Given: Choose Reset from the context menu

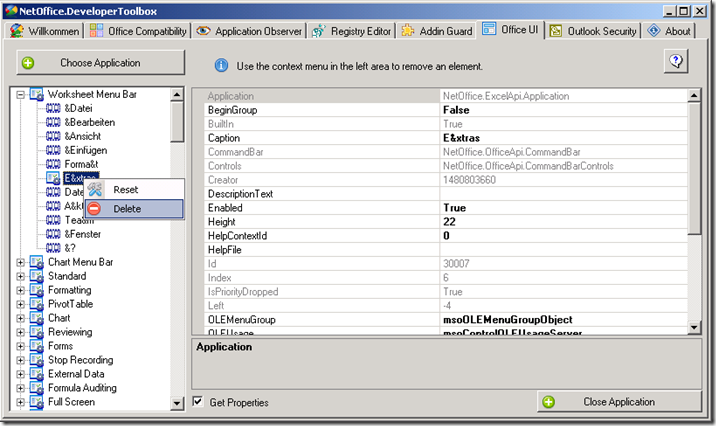Looking at the screenshot, I should 126,189.
